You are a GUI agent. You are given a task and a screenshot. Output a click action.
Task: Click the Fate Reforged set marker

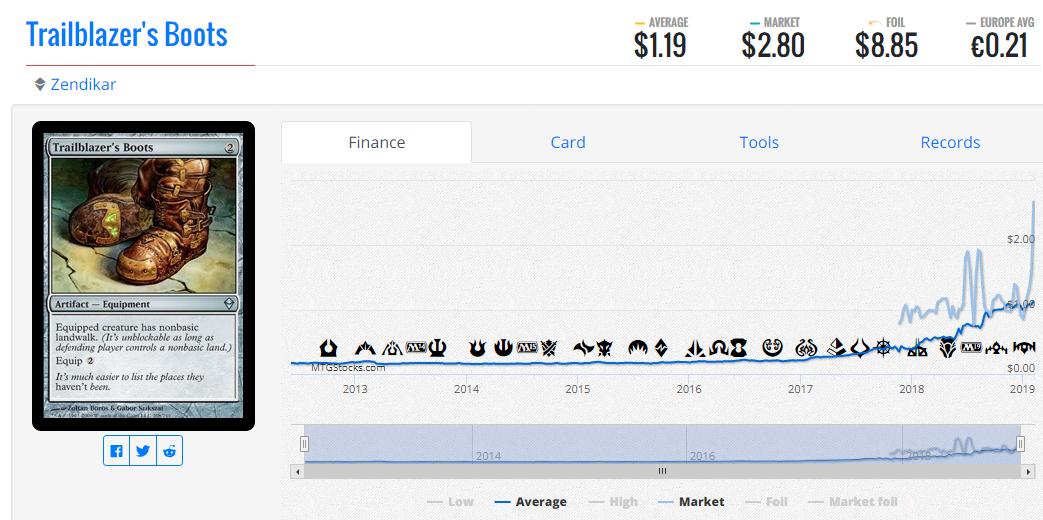(x=584, y=348)
